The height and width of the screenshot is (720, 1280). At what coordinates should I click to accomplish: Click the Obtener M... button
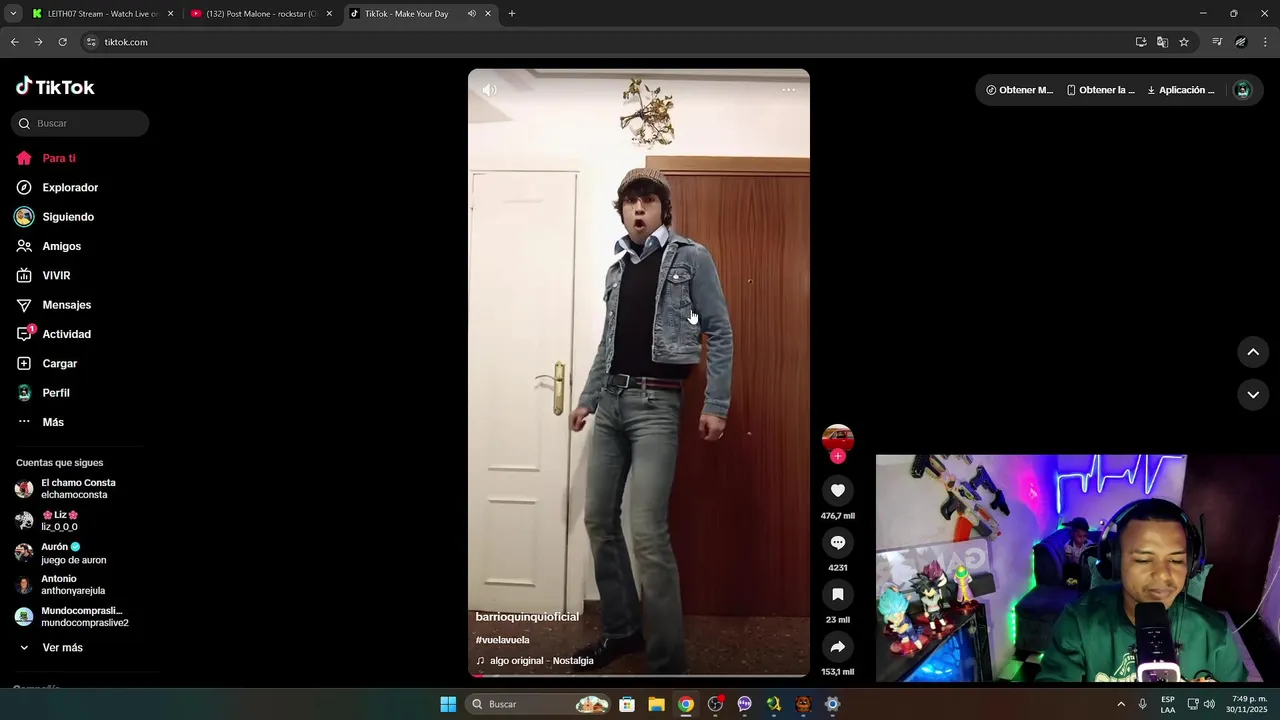(1020, 90)
